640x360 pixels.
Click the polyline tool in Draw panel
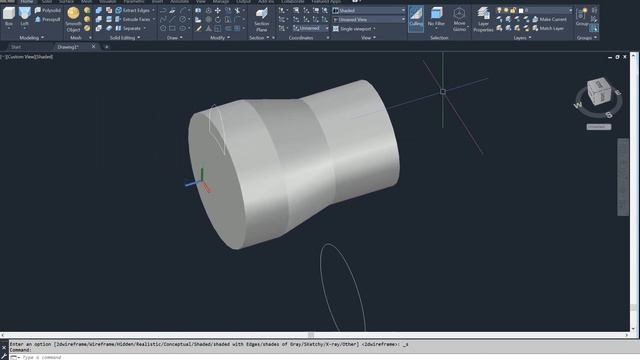click(163, 10)
